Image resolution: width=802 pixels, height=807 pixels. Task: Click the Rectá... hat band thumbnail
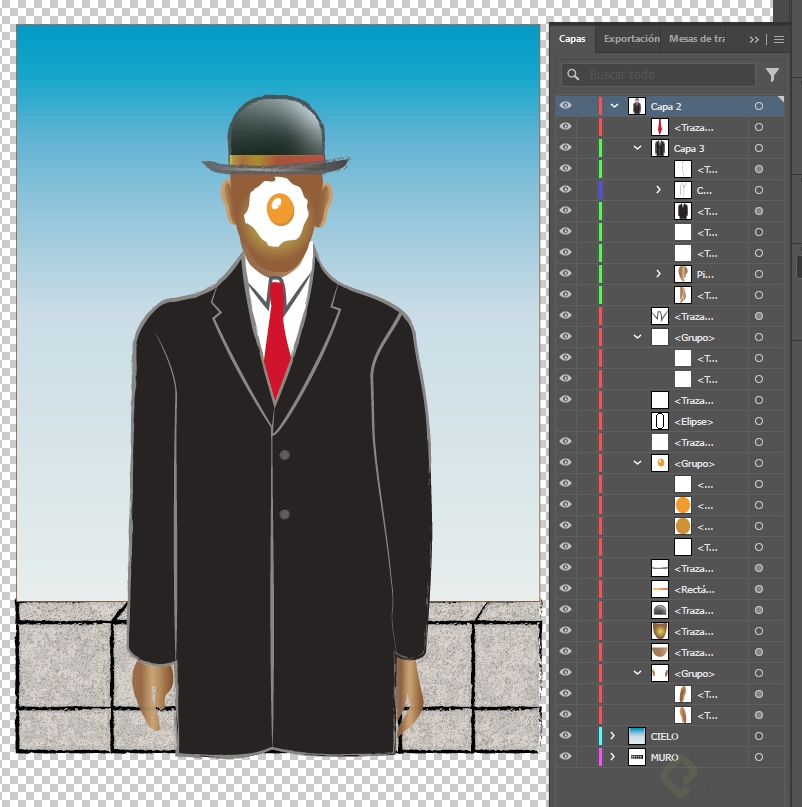tap(660, 589)
